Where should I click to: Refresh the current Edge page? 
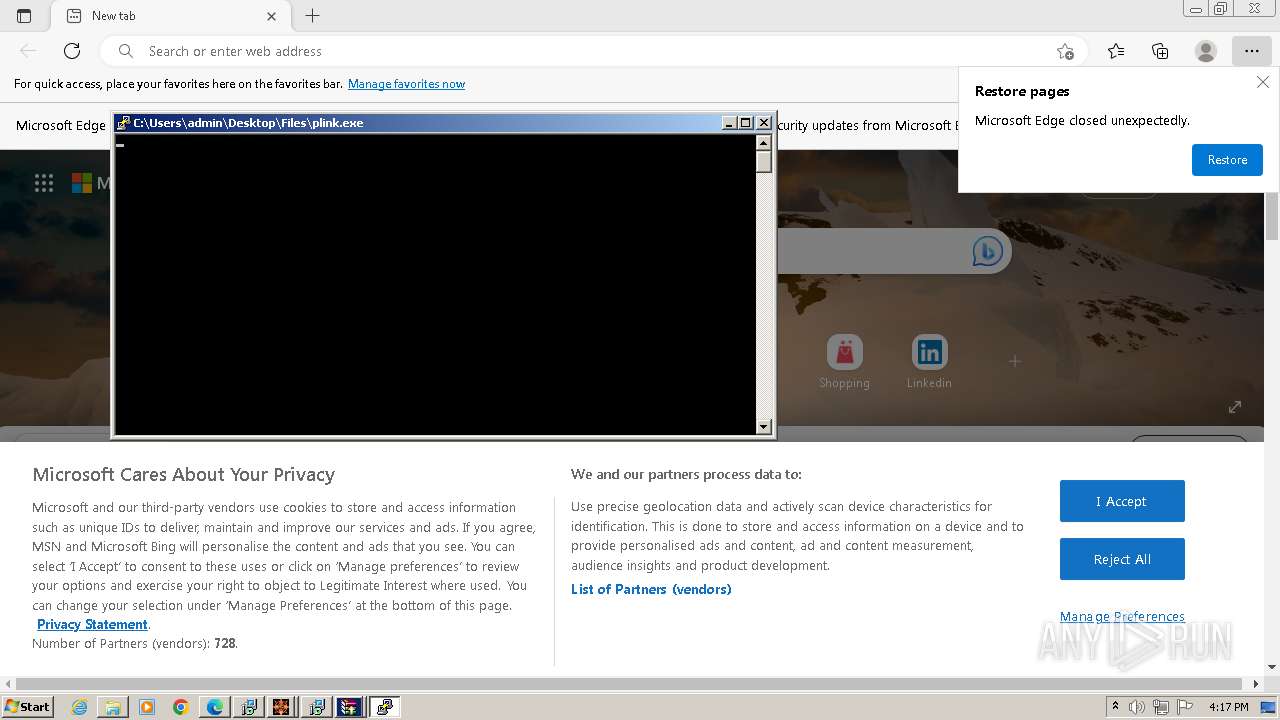[x=72, y=51]
